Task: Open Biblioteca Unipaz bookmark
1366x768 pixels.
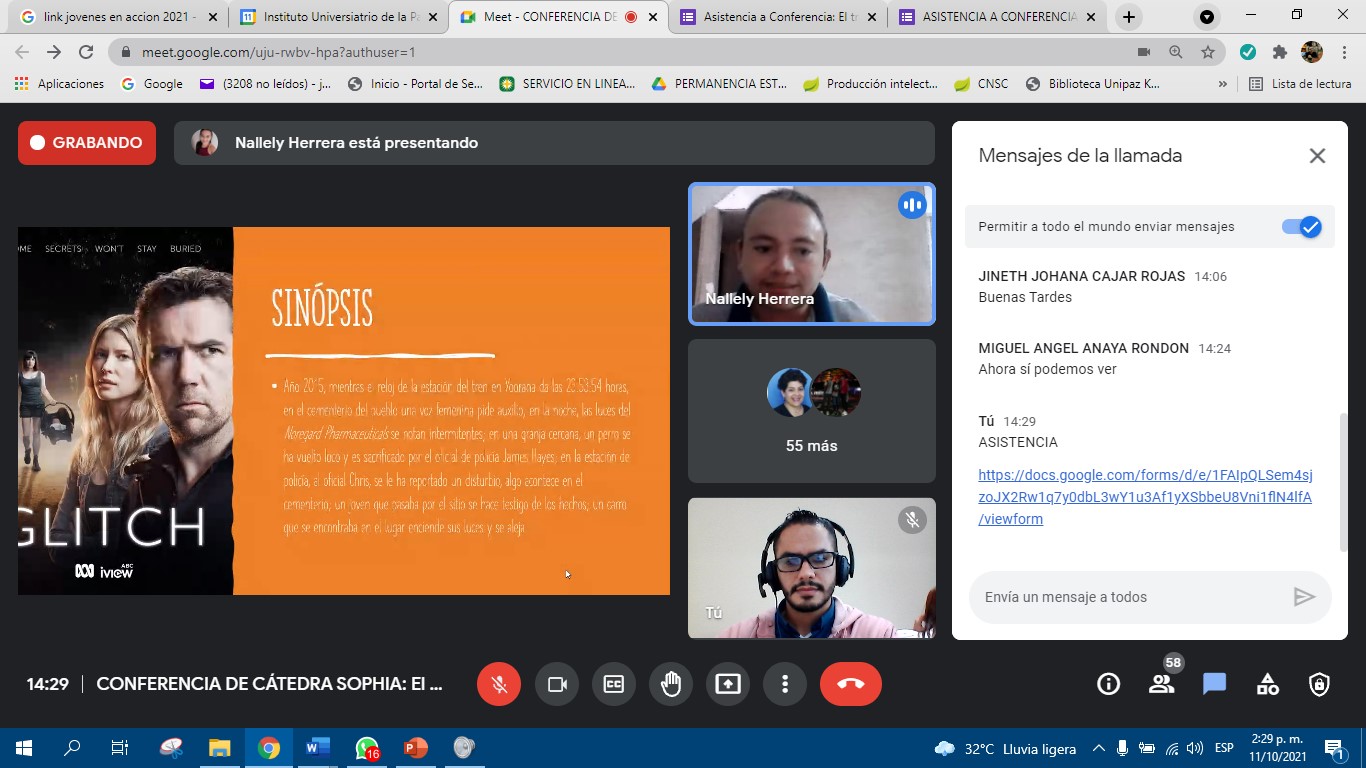Action: coord(1093,84)
